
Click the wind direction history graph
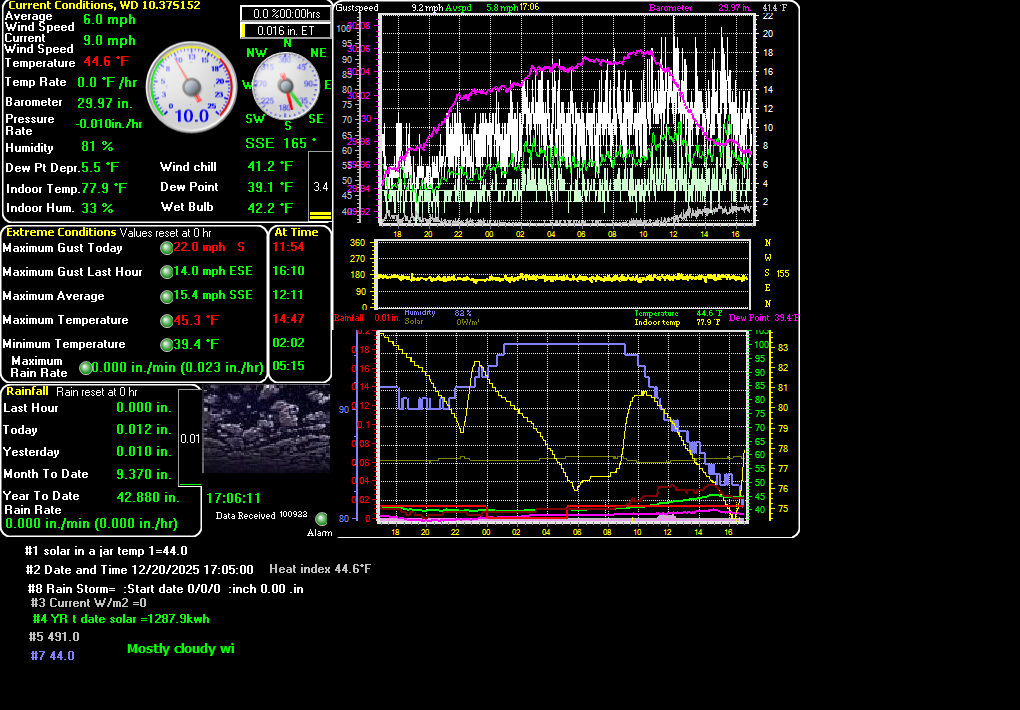click(x=562, y=275)
